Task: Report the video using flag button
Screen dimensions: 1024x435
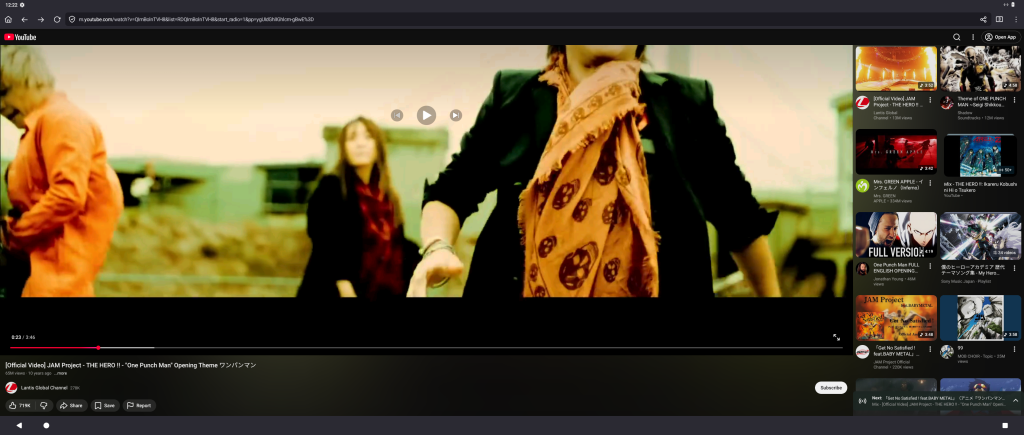Action: coord(139,405)
